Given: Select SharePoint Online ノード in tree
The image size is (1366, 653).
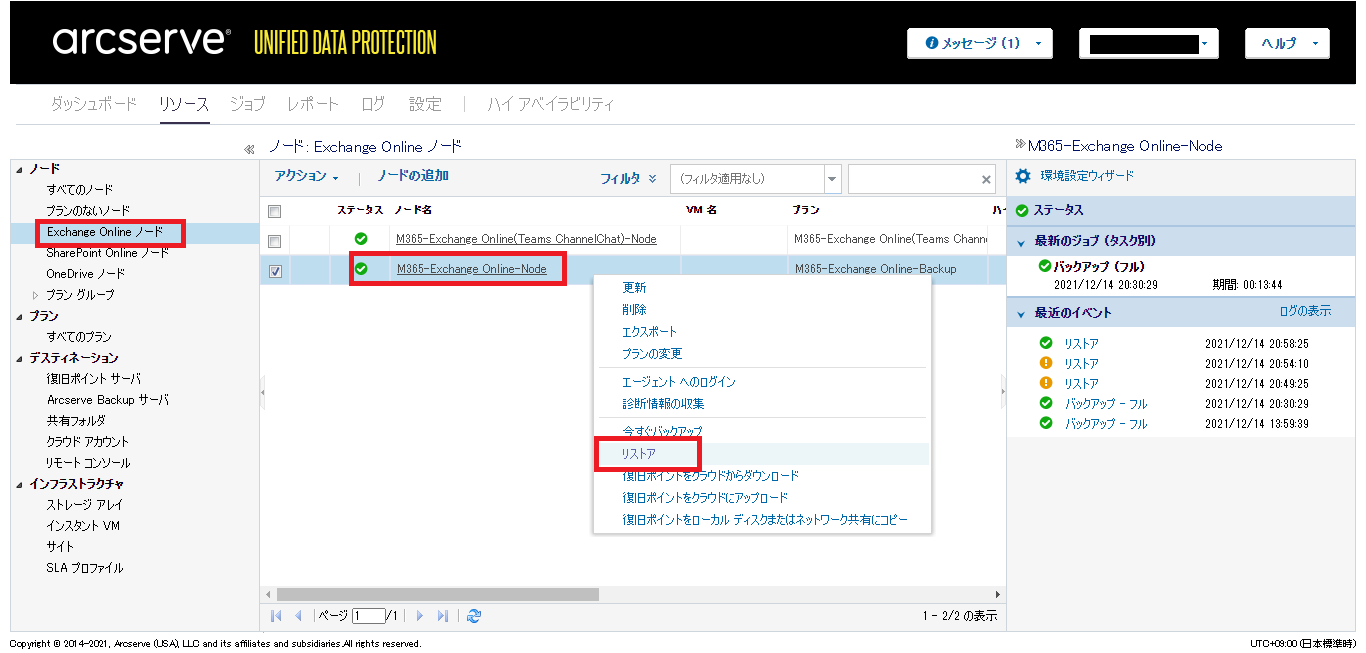Looking at the screenshot, I should [108, 253].
